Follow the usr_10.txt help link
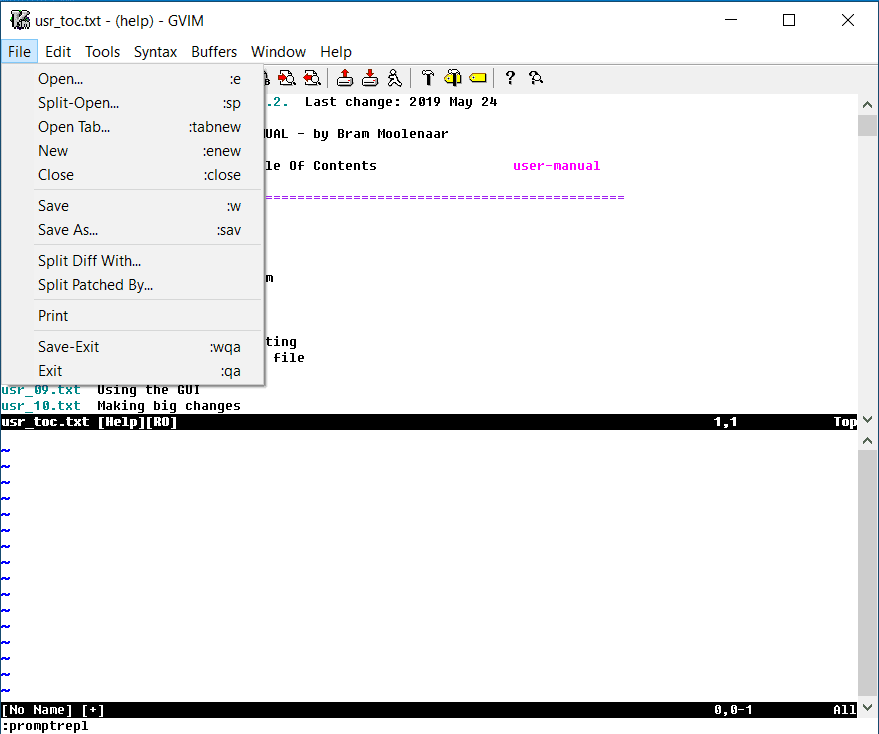Screen dimensions: 879x734 pos(41,406)
